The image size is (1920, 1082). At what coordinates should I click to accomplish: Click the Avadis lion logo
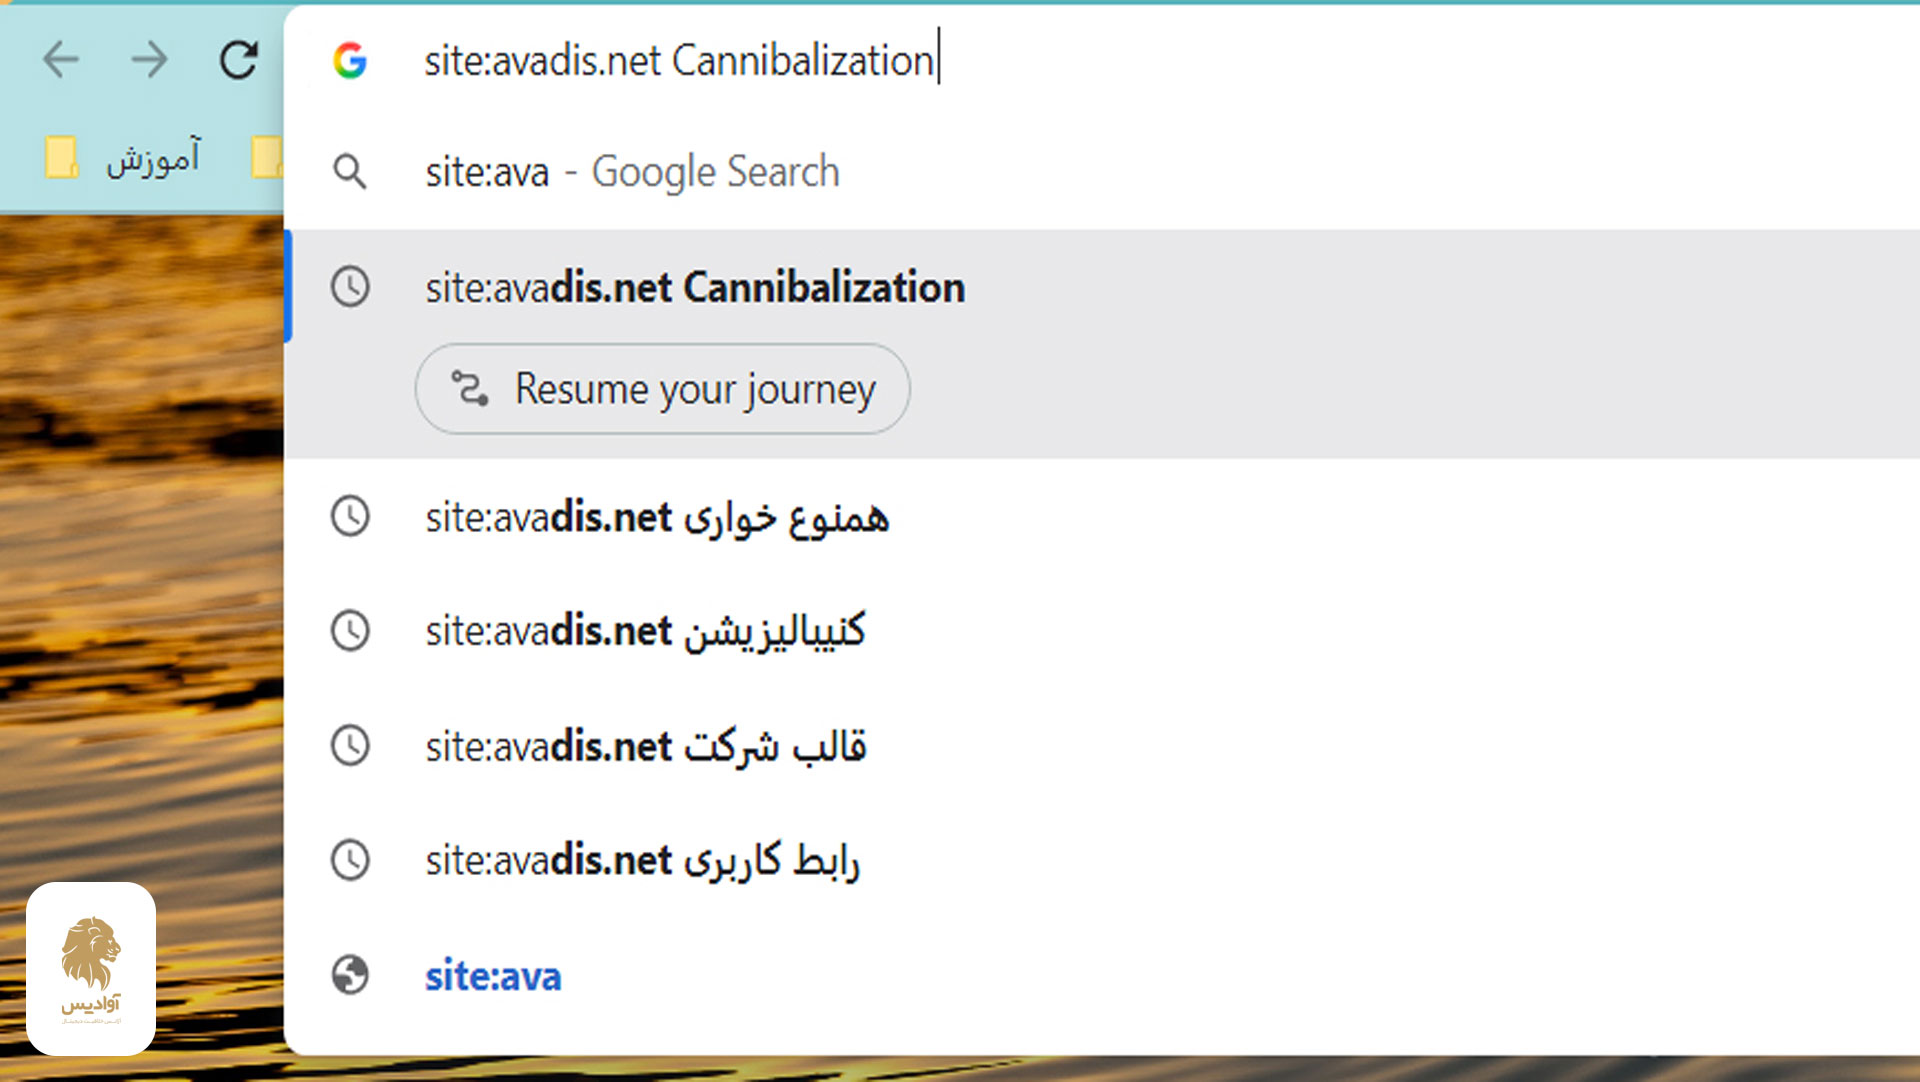[91, 967]
